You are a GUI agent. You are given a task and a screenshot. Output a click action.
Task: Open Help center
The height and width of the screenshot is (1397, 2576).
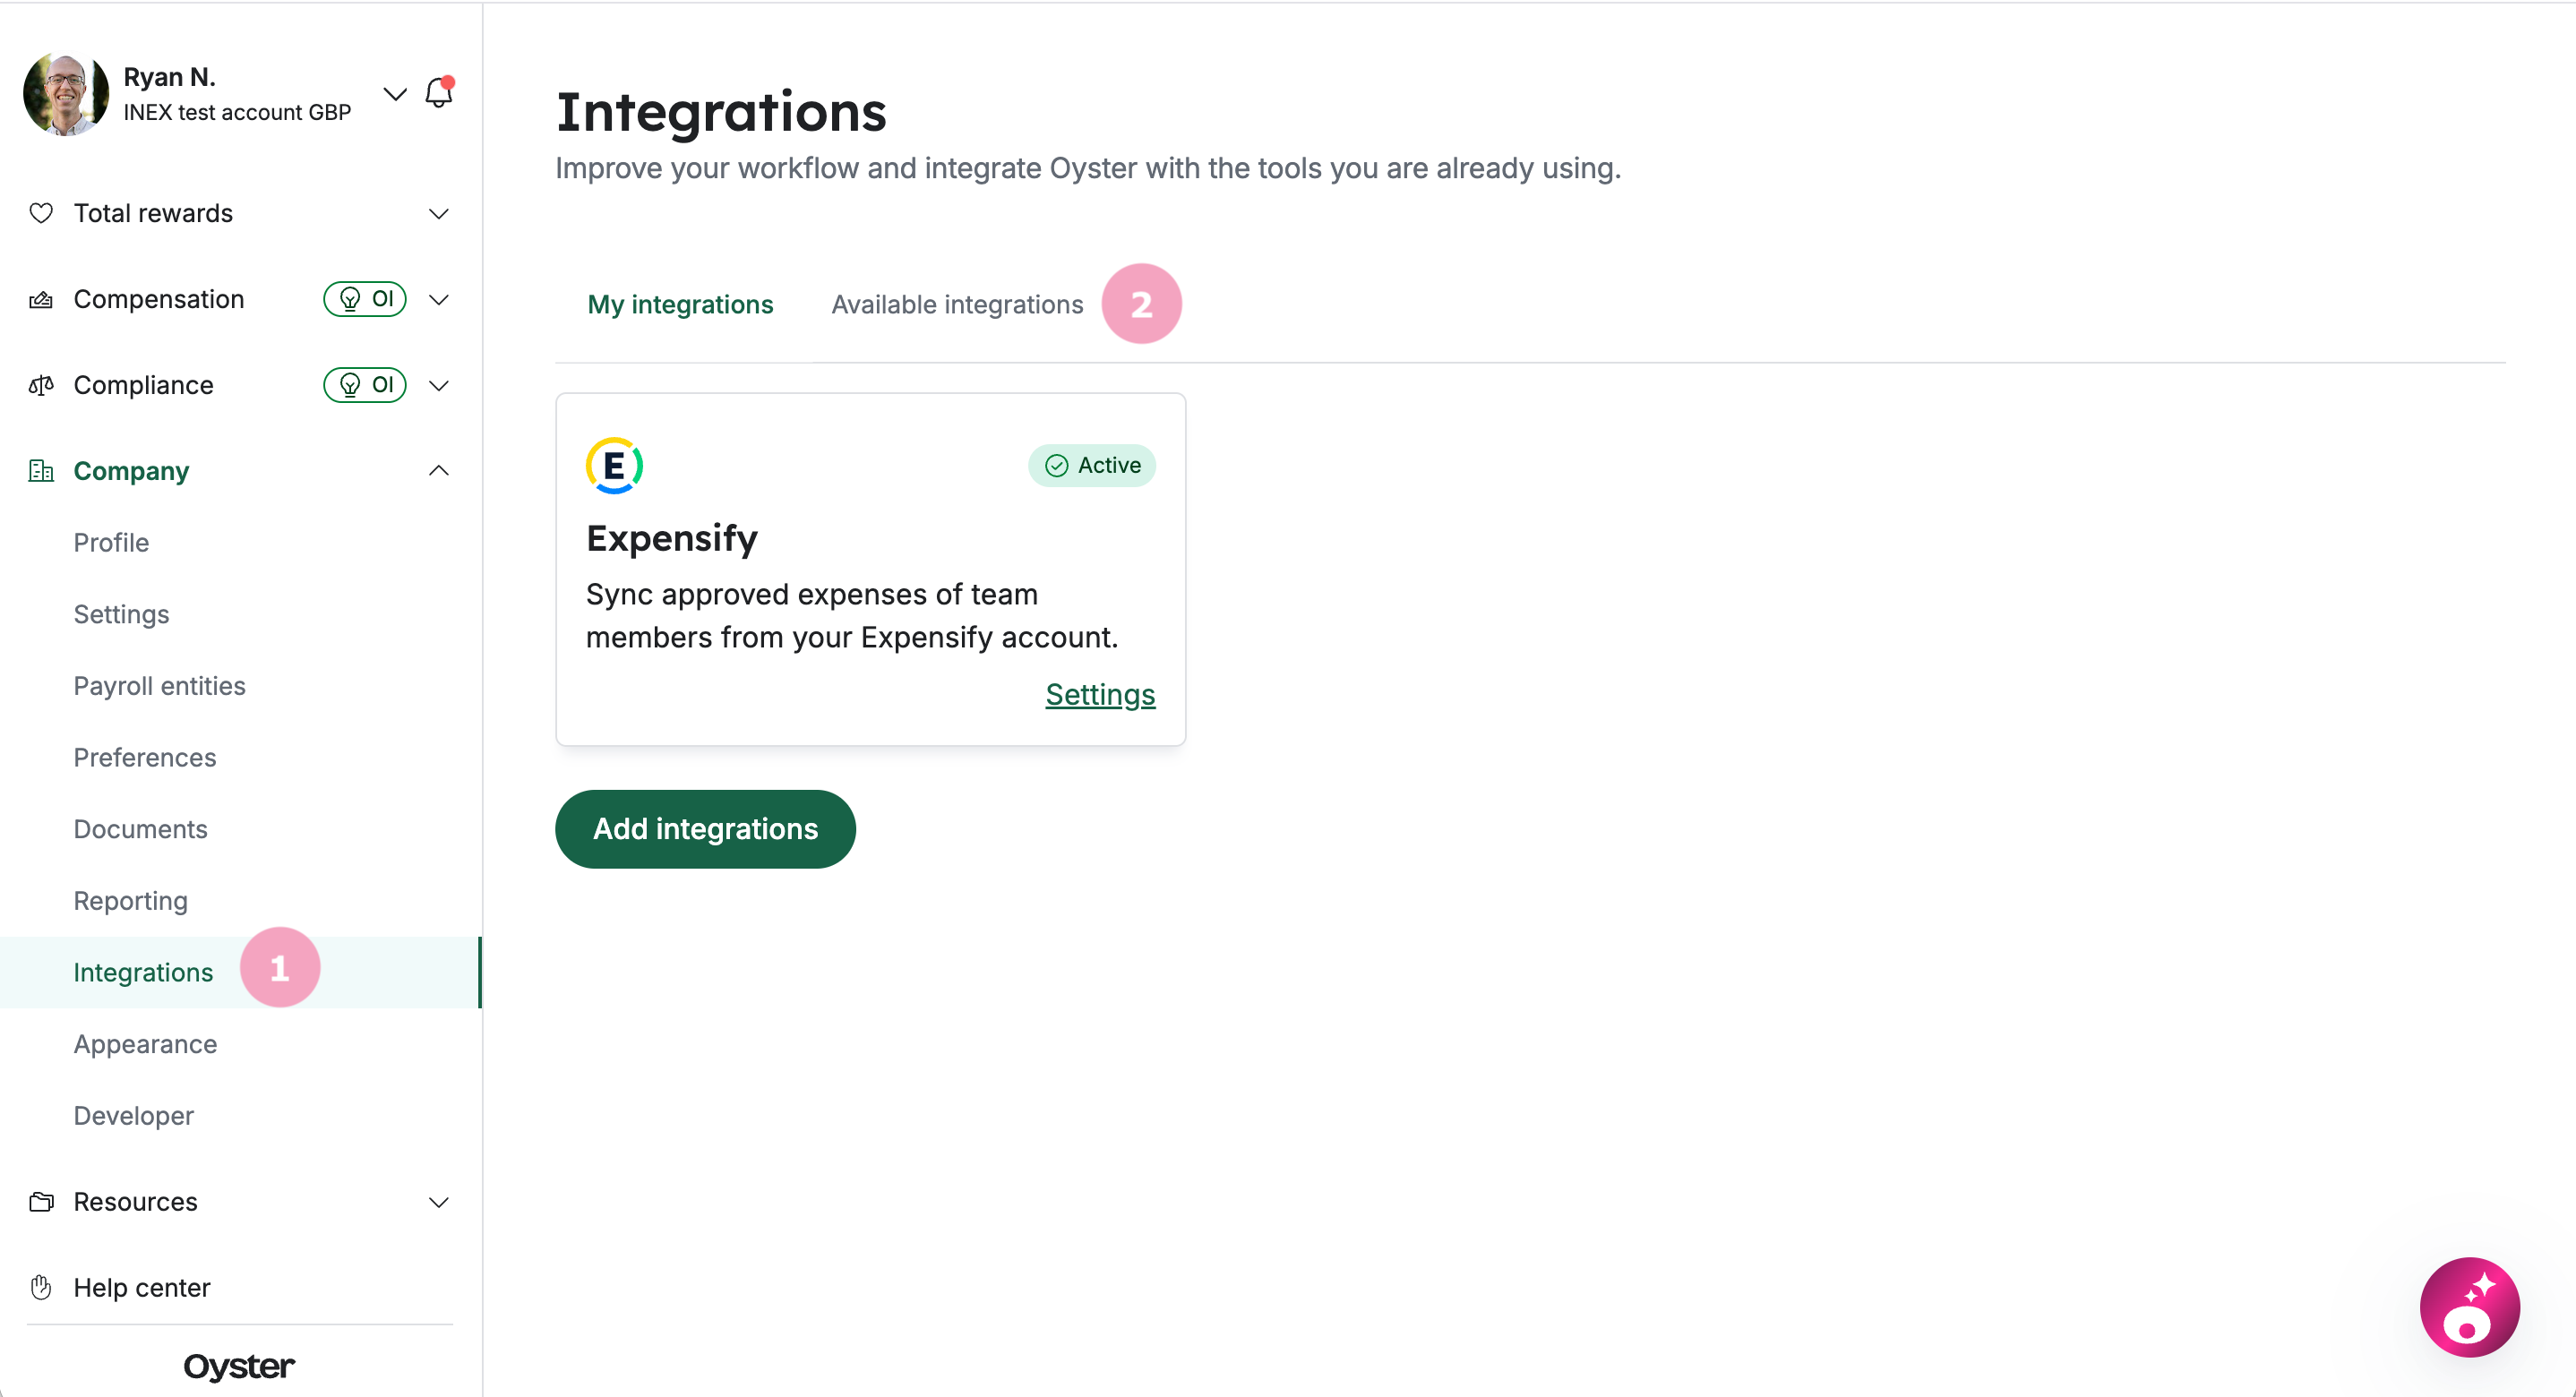click(x=141, y=1288)
